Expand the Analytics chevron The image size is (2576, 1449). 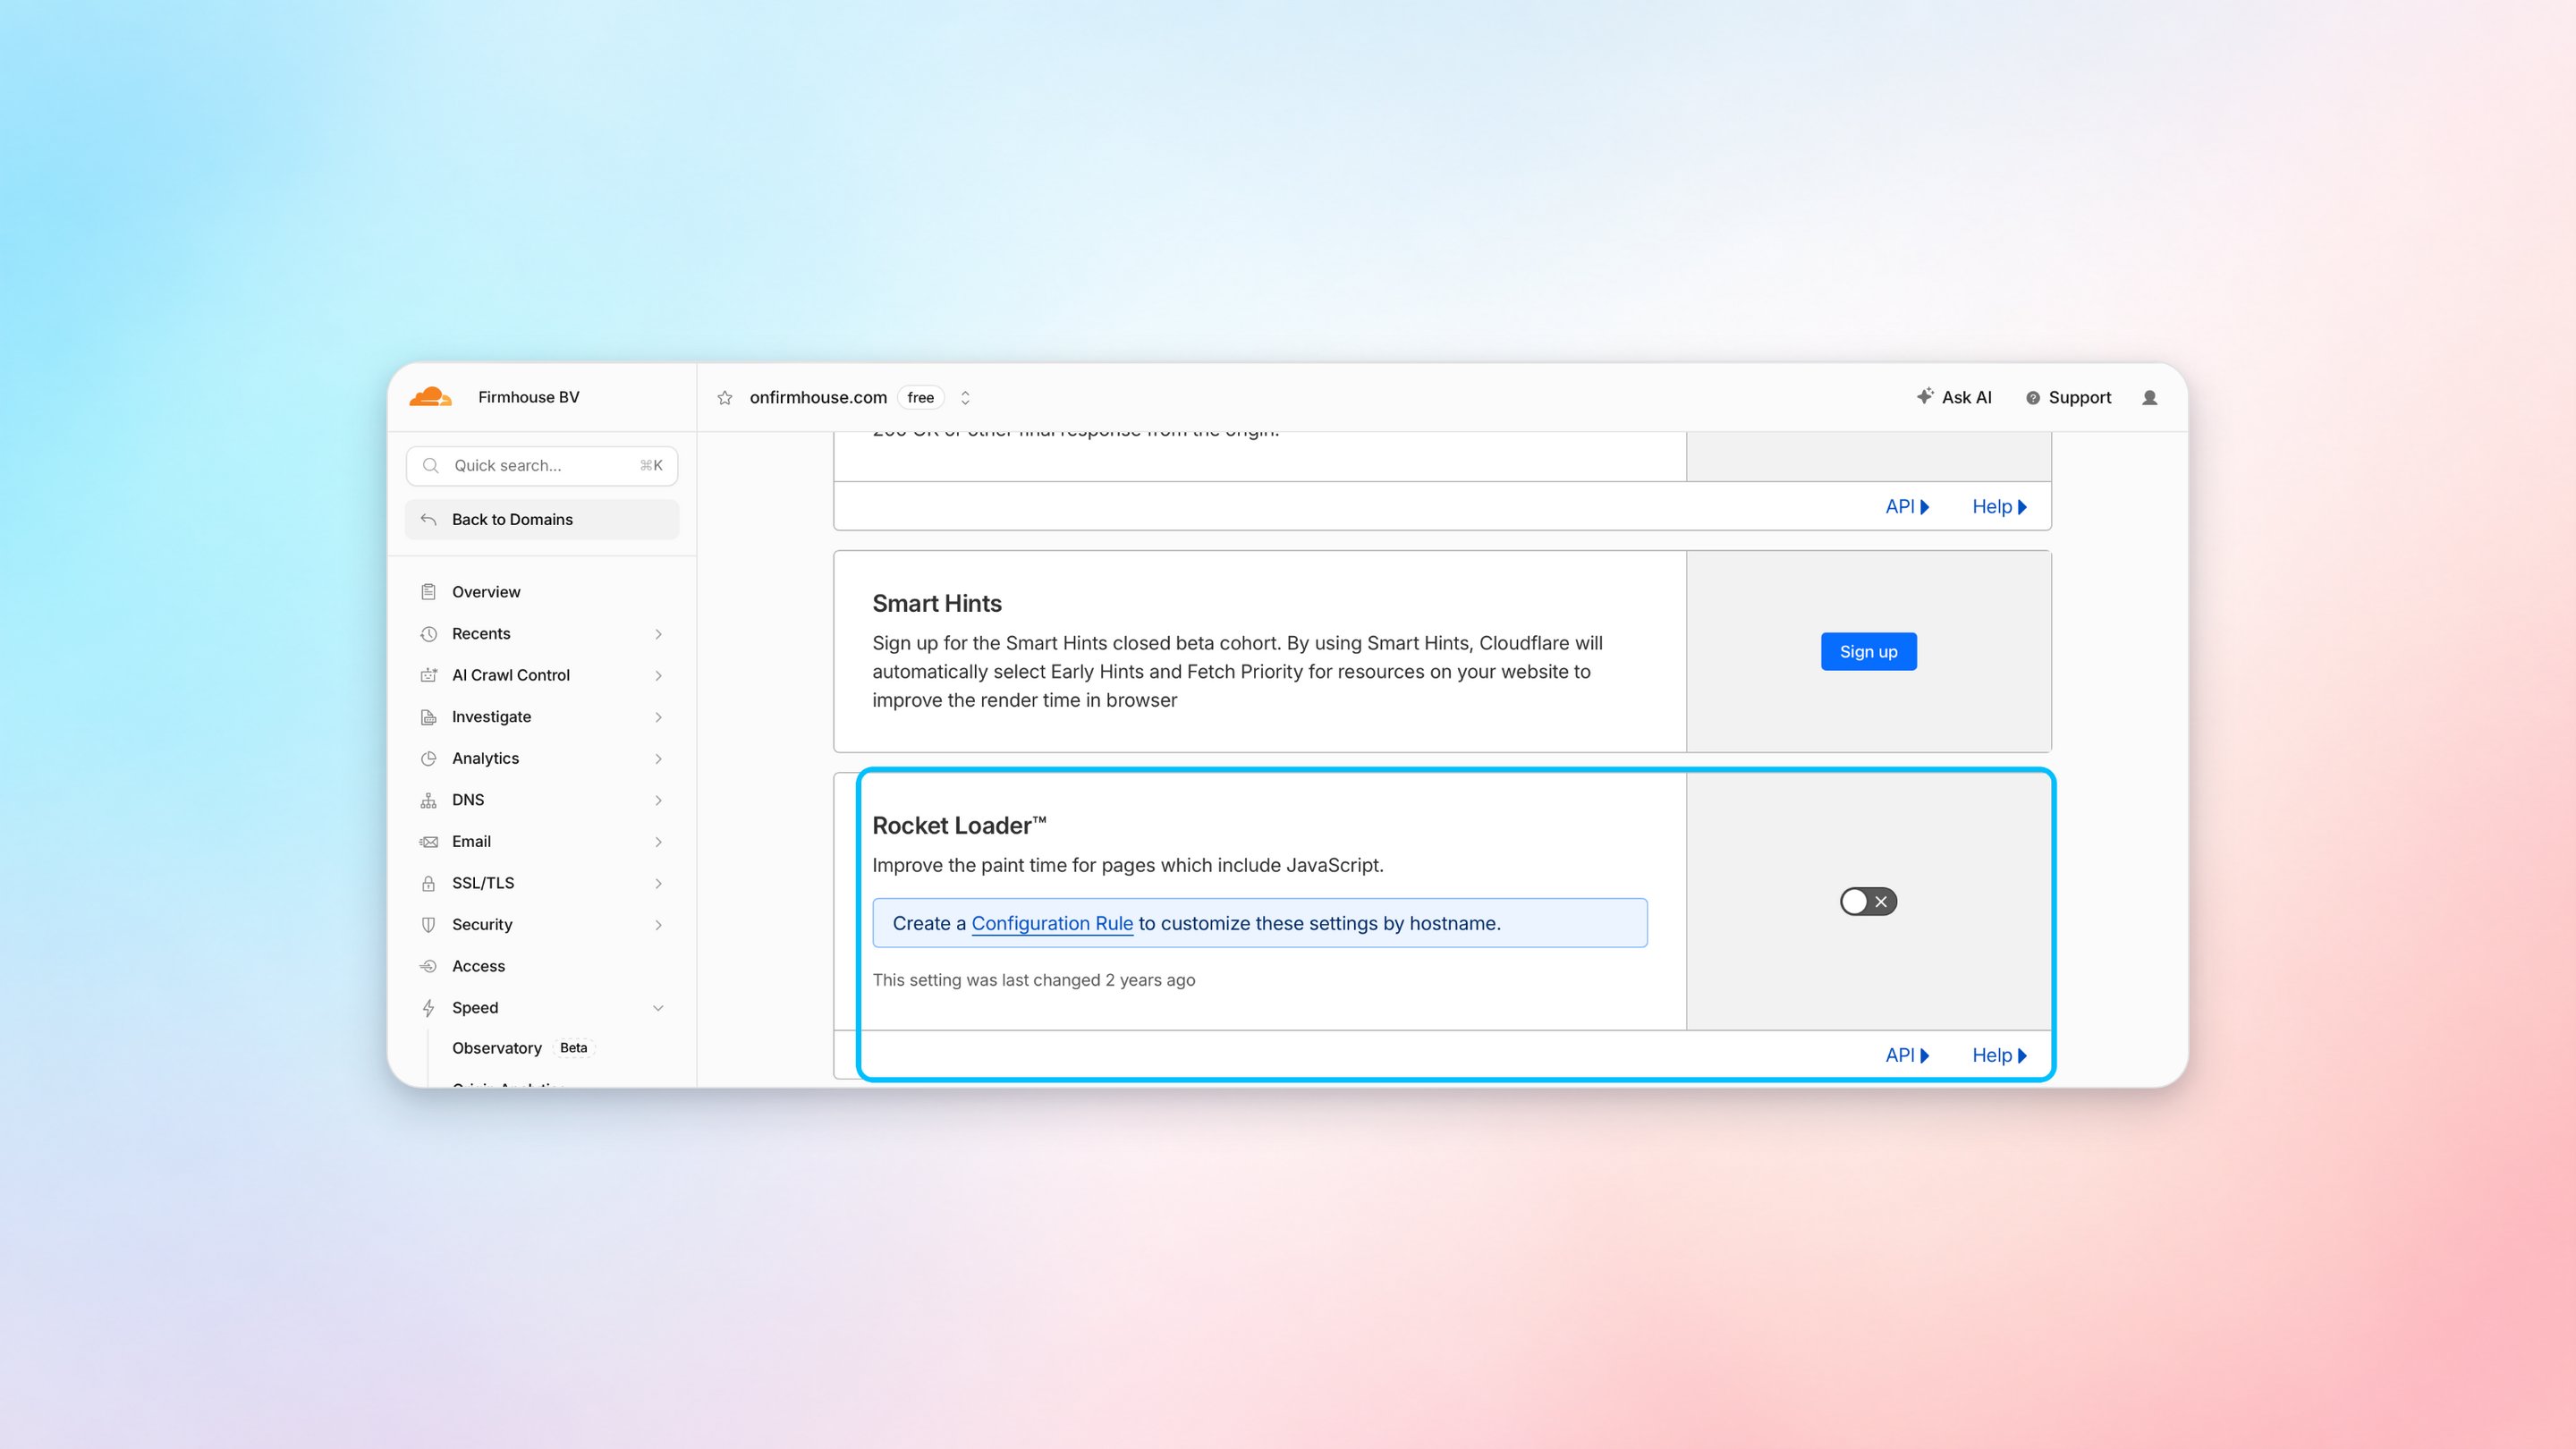click(659, 759)
